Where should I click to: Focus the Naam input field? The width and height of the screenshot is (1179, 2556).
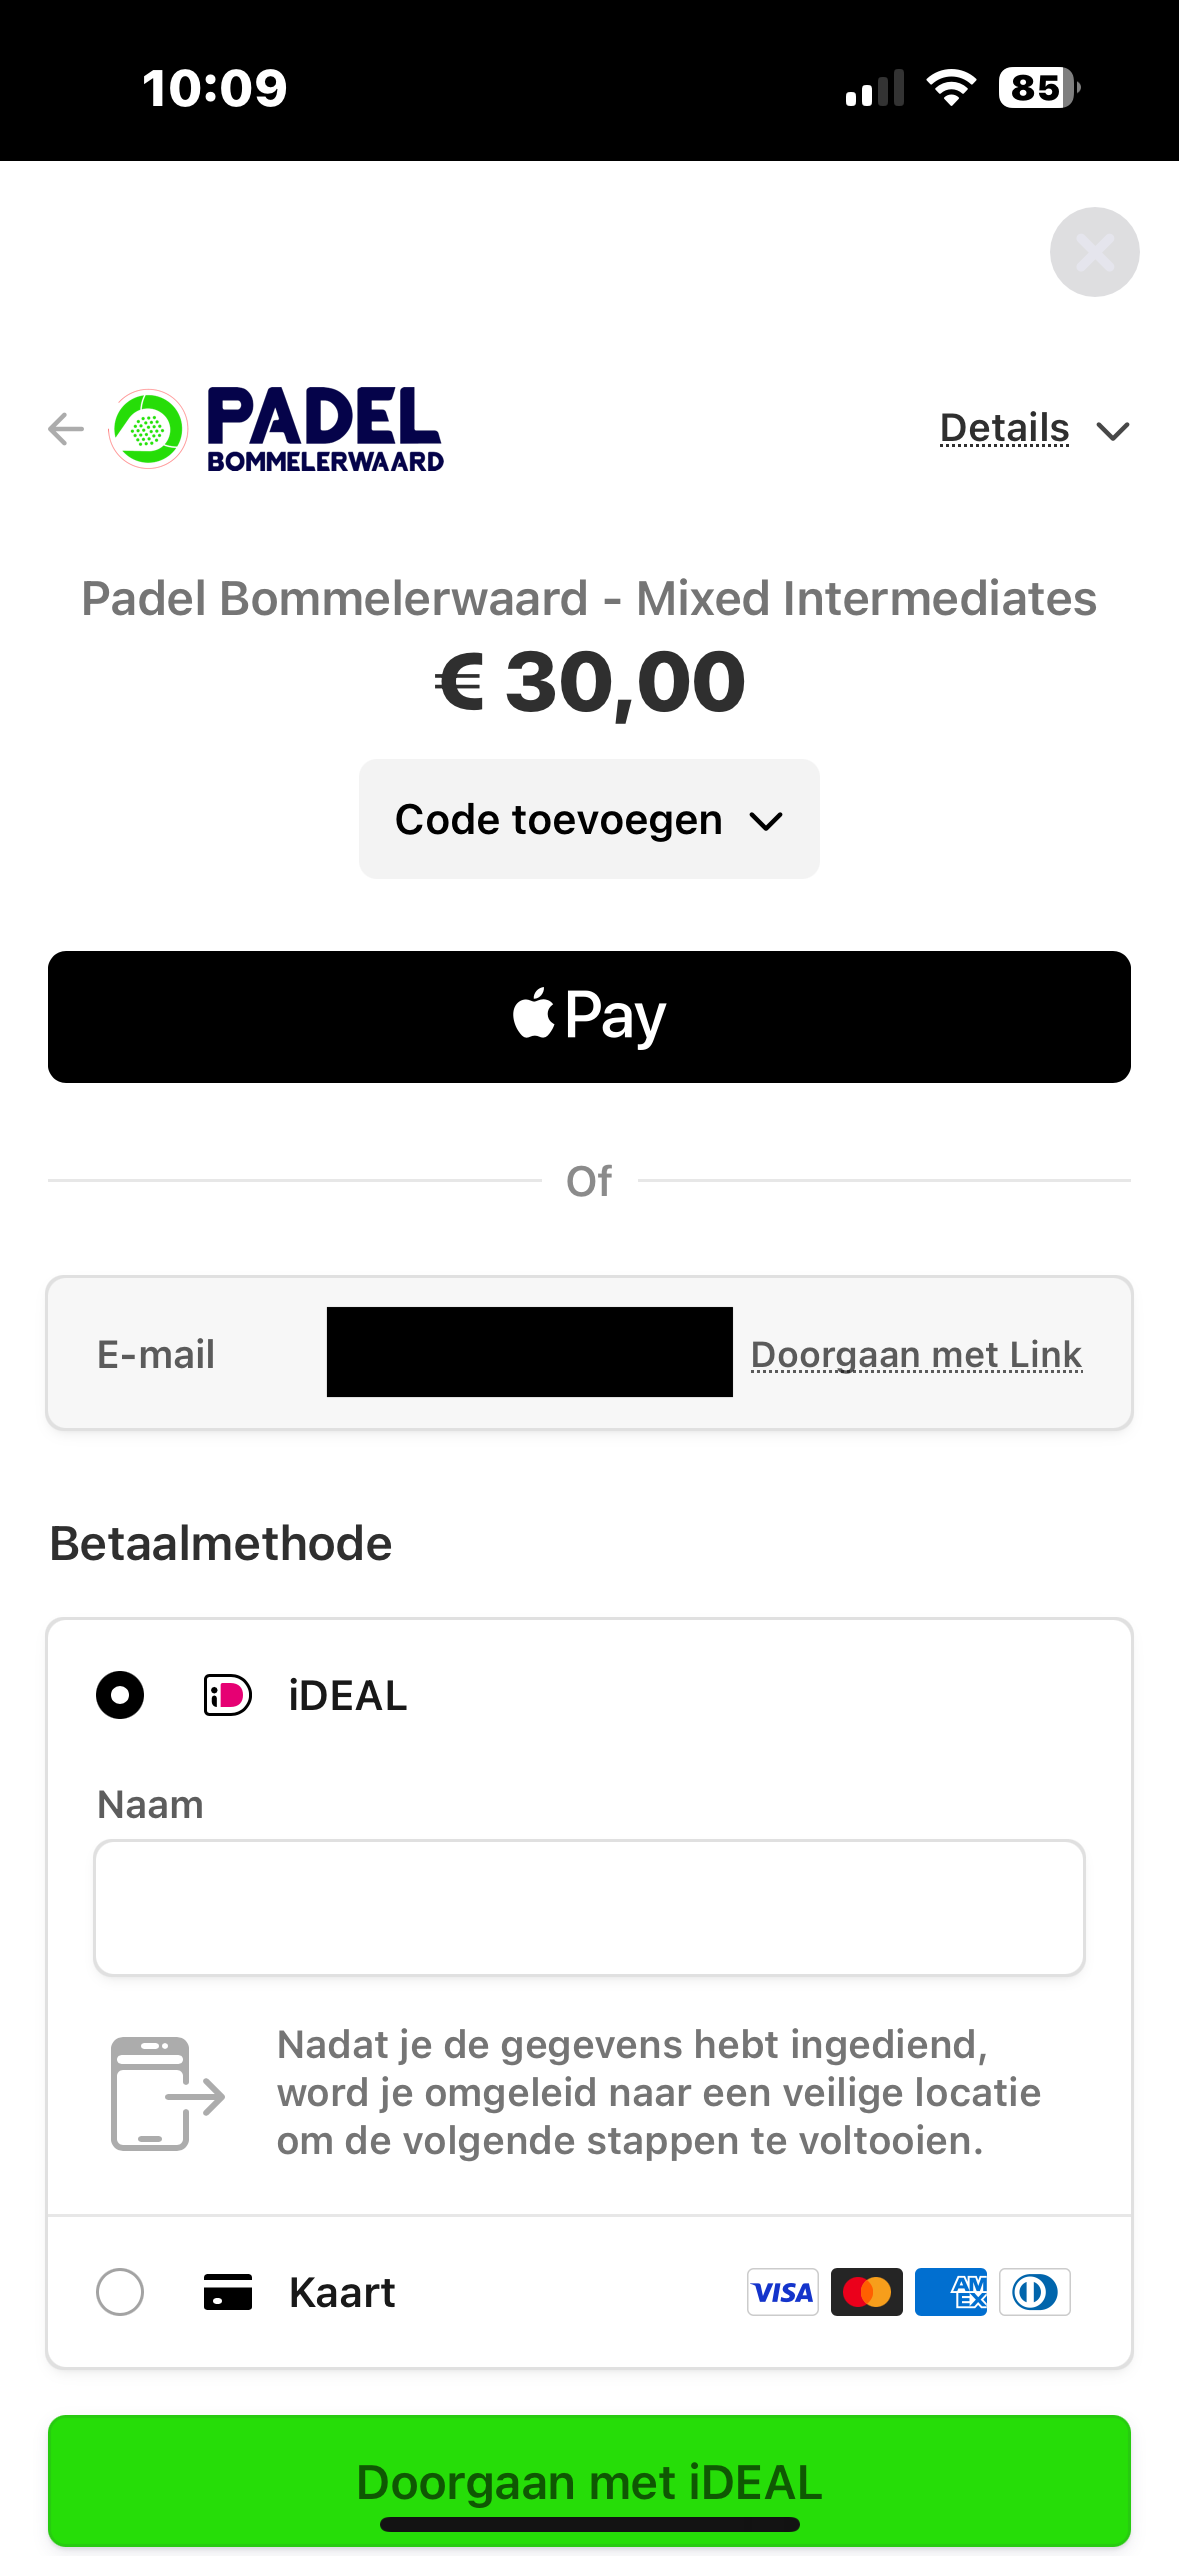pyautogui.click(x=589, y=1907)
